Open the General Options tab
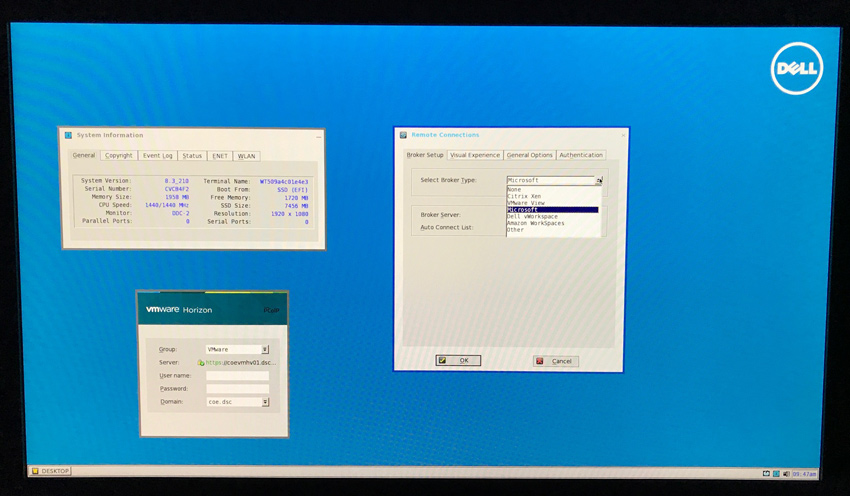850x496 pixels. tap(530, 155)
